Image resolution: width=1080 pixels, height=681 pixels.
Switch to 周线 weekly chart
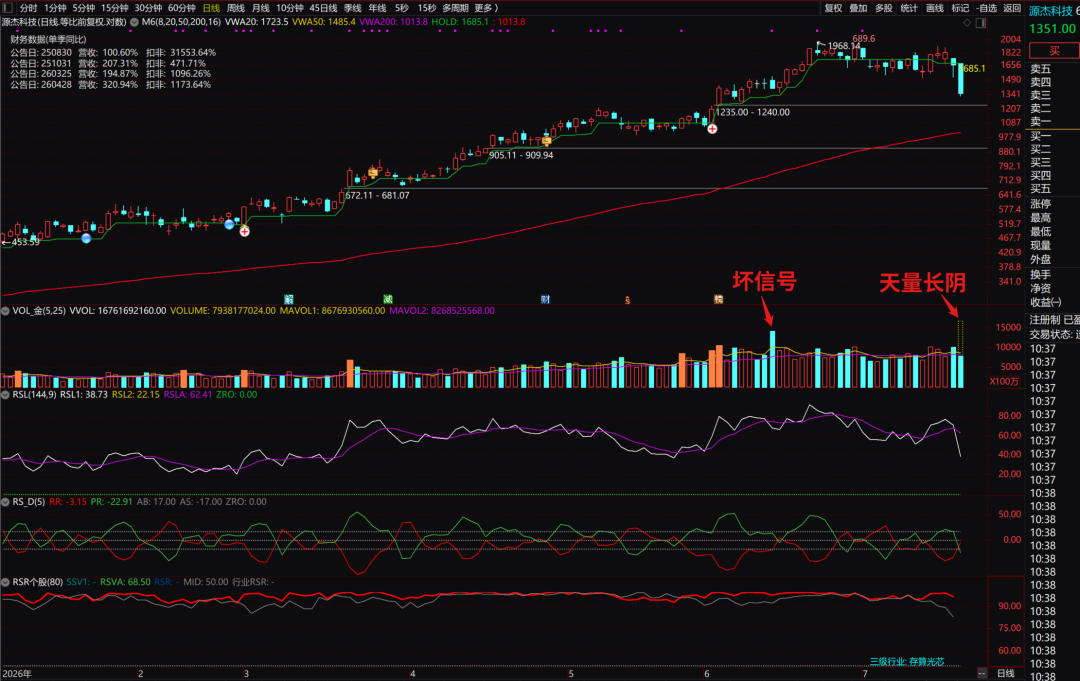pos(236,8)
